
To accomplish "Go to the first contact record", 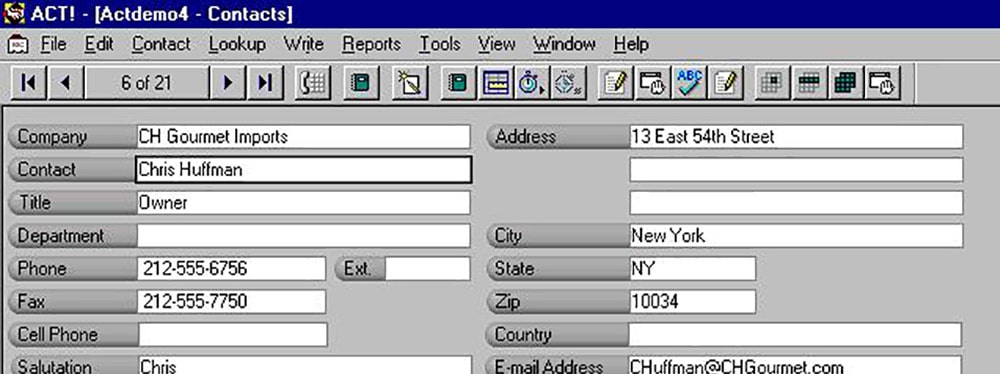I will click(29, 83).
